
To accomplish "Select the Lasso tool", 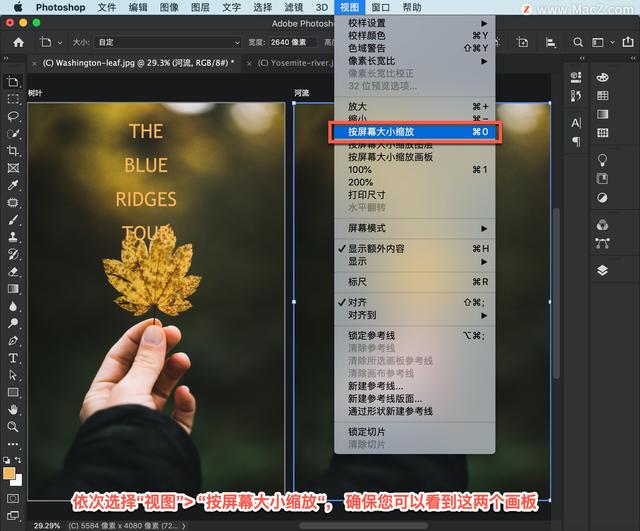I will (x=13, y=116).
